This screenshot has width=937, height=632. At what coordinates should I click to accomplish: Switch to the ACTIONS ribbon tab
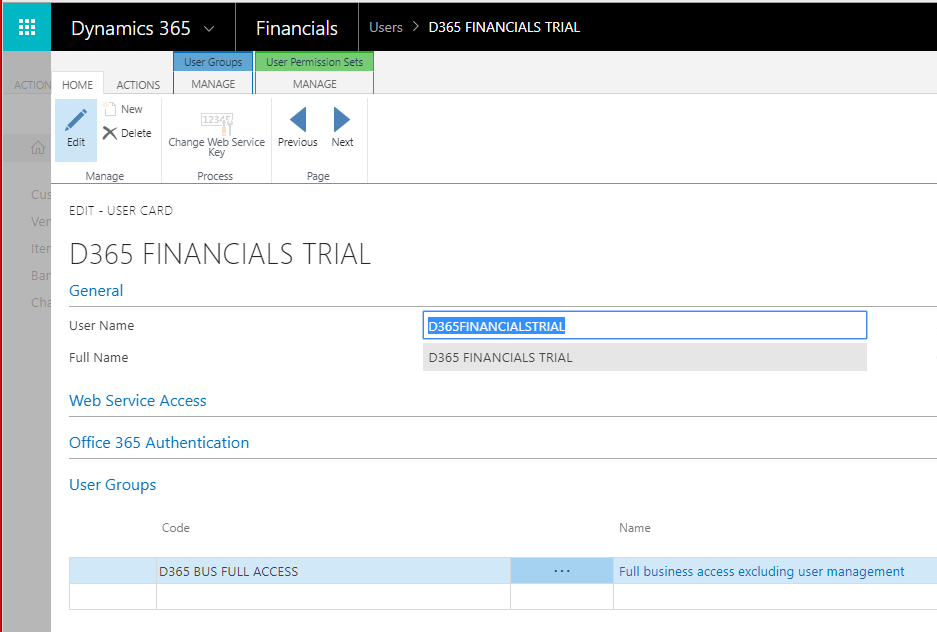click(138, 85)
